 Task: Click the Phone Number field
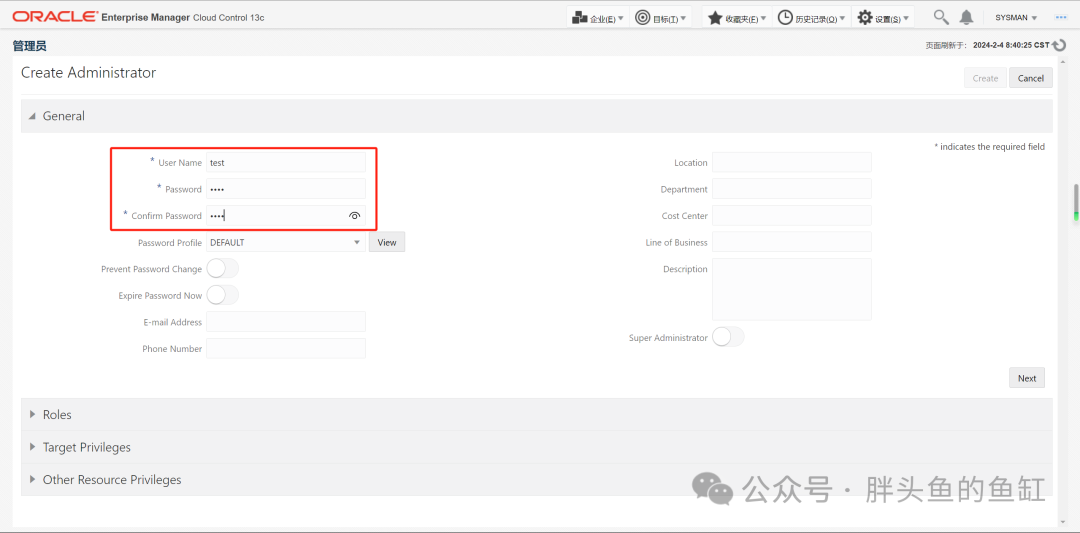286,348
